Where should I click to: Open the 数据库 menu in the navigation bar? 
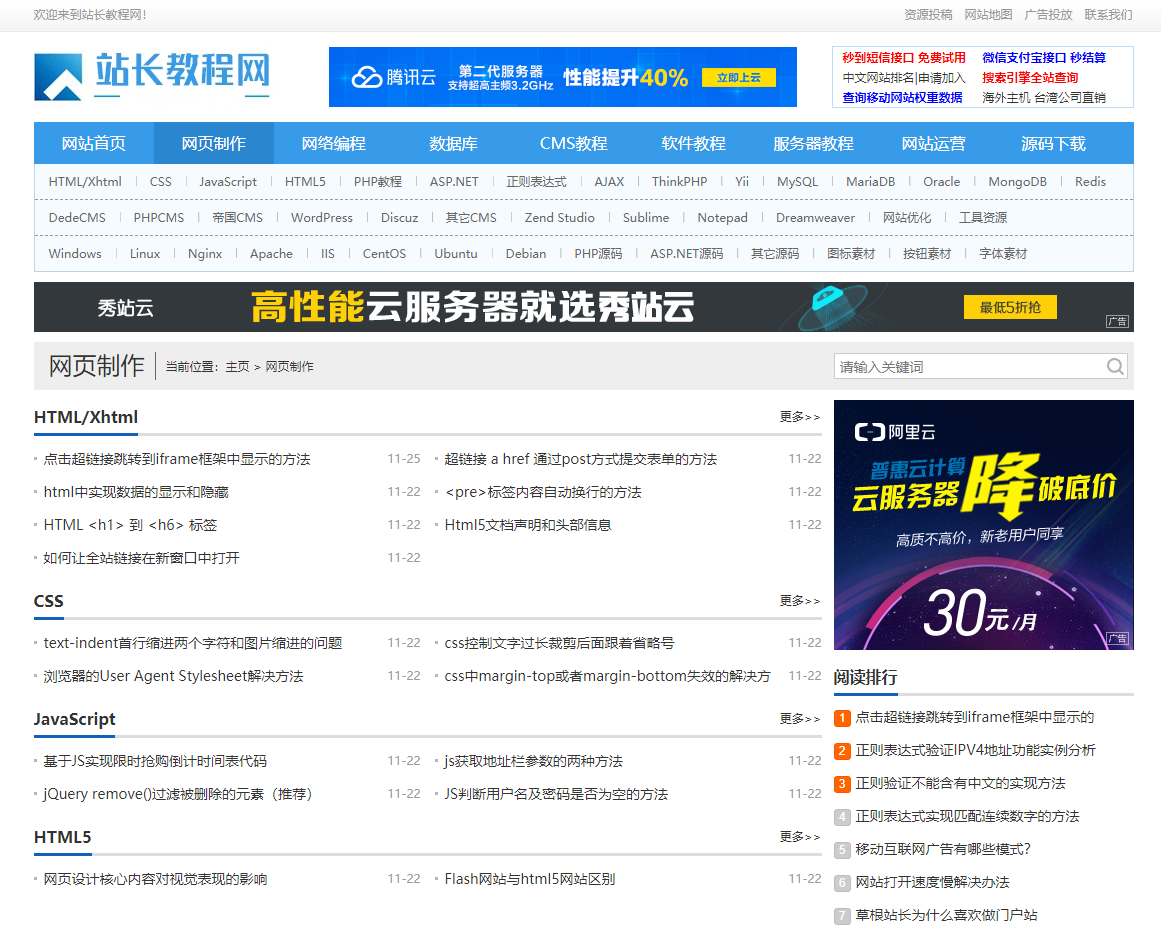tap(451, 144)
